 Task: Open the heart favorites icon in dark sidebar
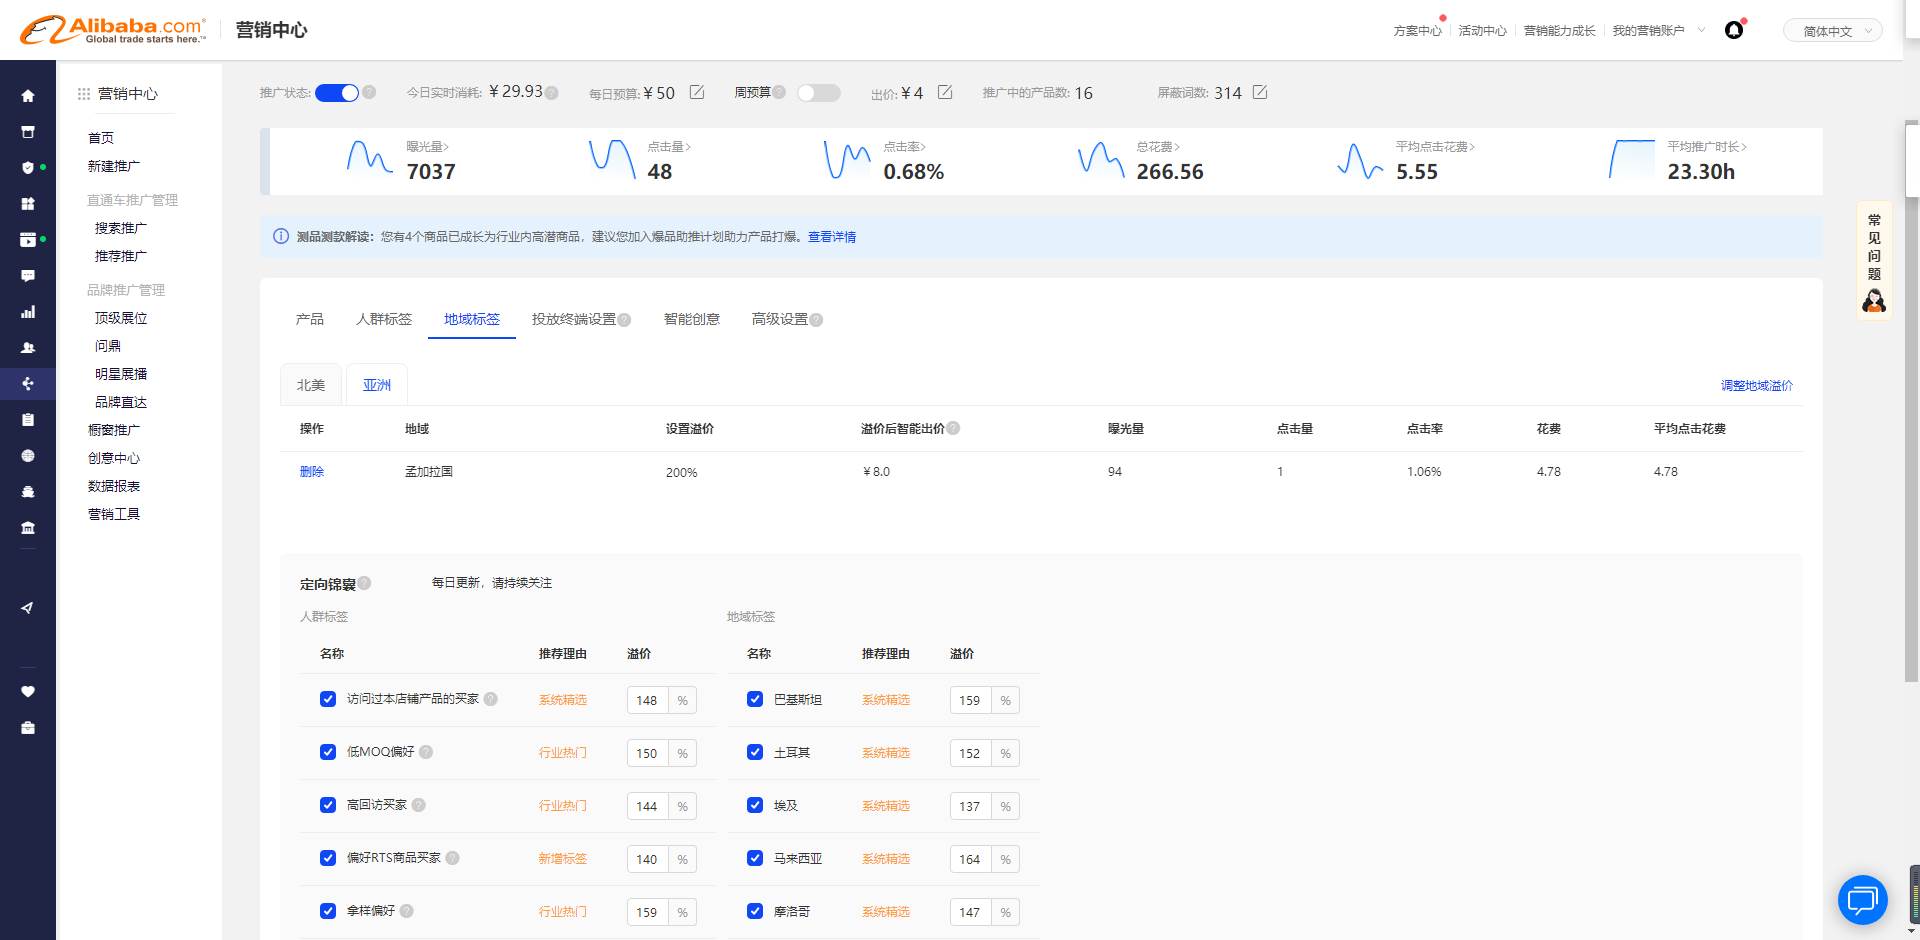click(x=28, y=692)
